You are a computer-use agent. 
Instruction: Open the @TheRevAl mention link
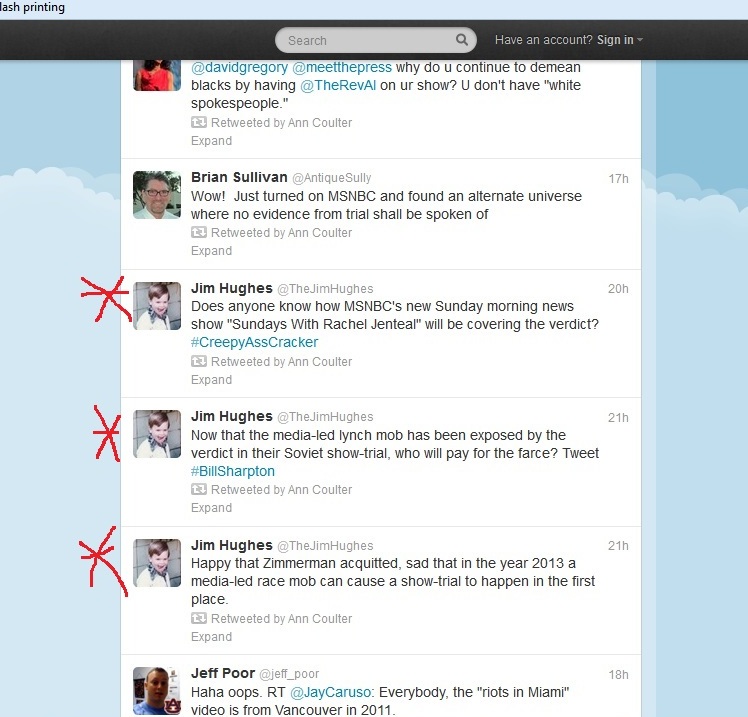click(338, 85)
